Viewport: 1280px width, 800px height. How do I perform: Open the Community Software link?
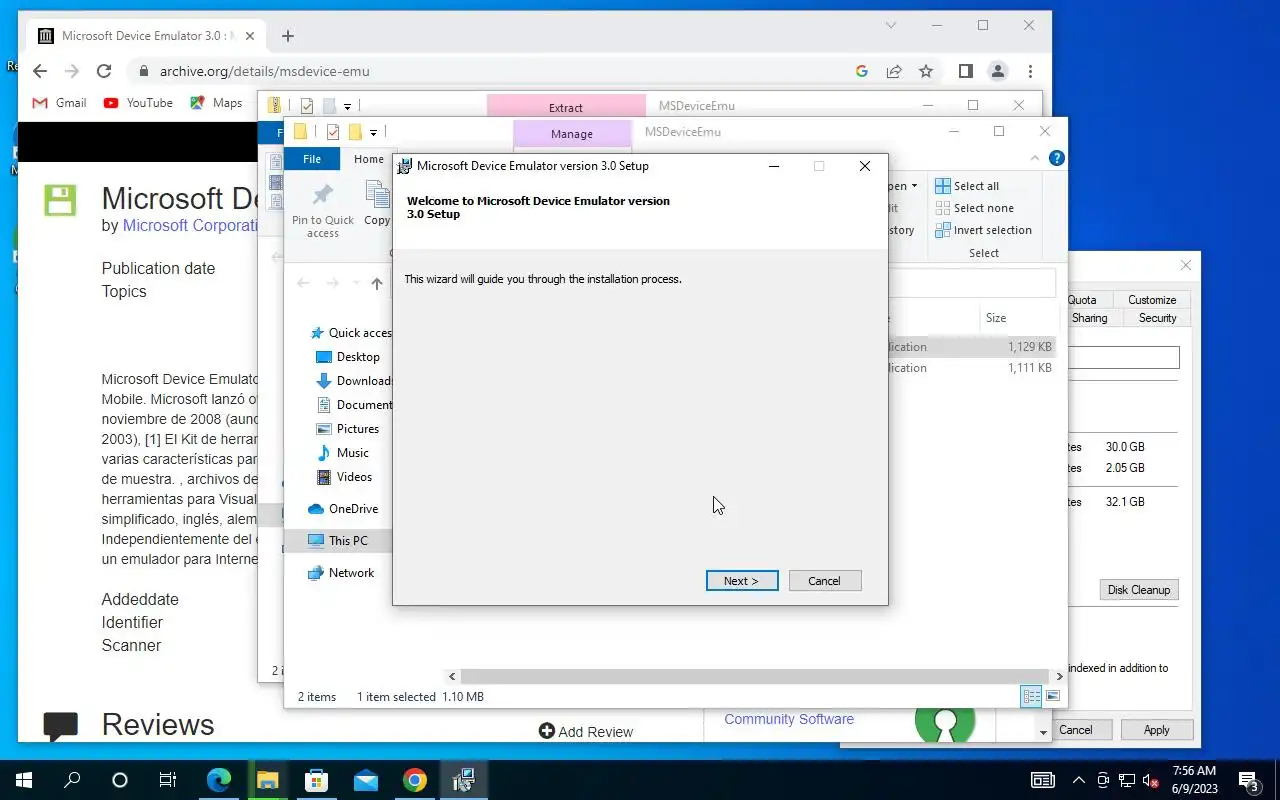[x=789, y=719]
